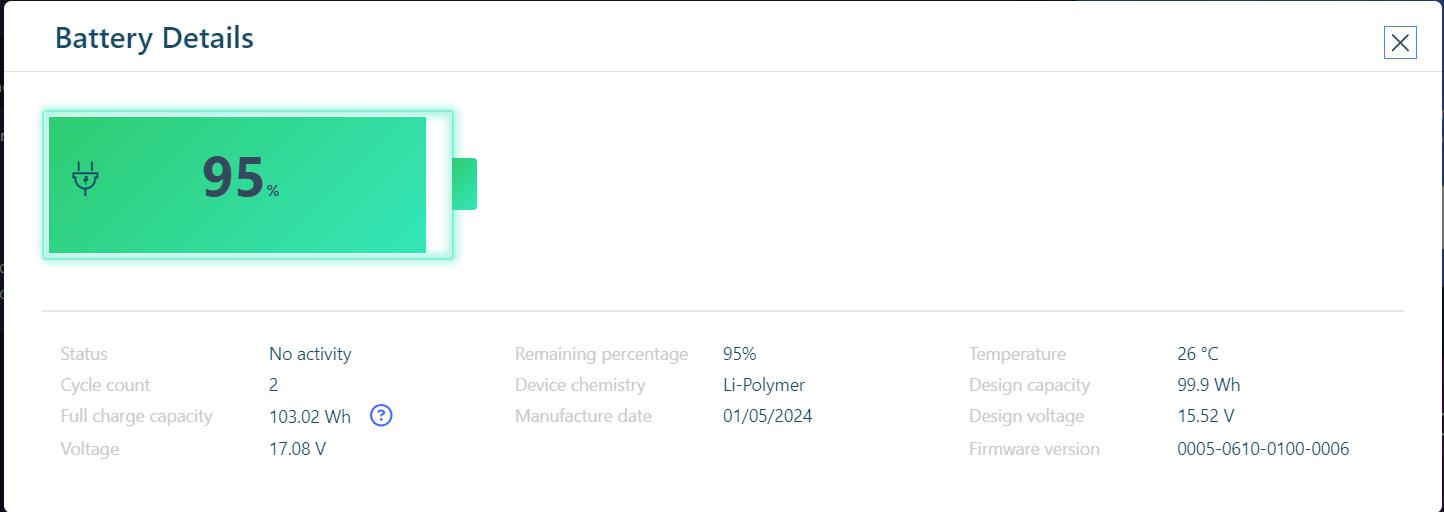Click the battery terminal nub graphic
This screenshot has height=512, width=1444.
464,184
